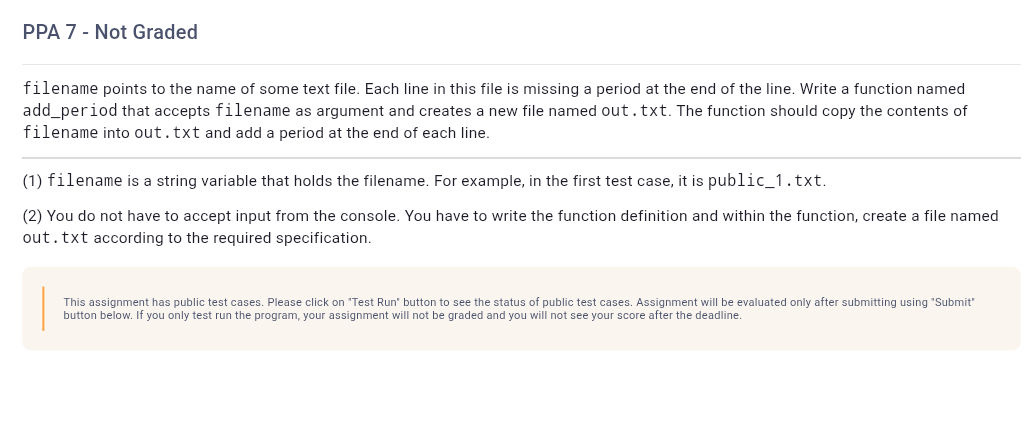Click "filename" in the phrase "accepts filename as argument"
Viewport: 1027px width, 422px height.
(252, 111)
